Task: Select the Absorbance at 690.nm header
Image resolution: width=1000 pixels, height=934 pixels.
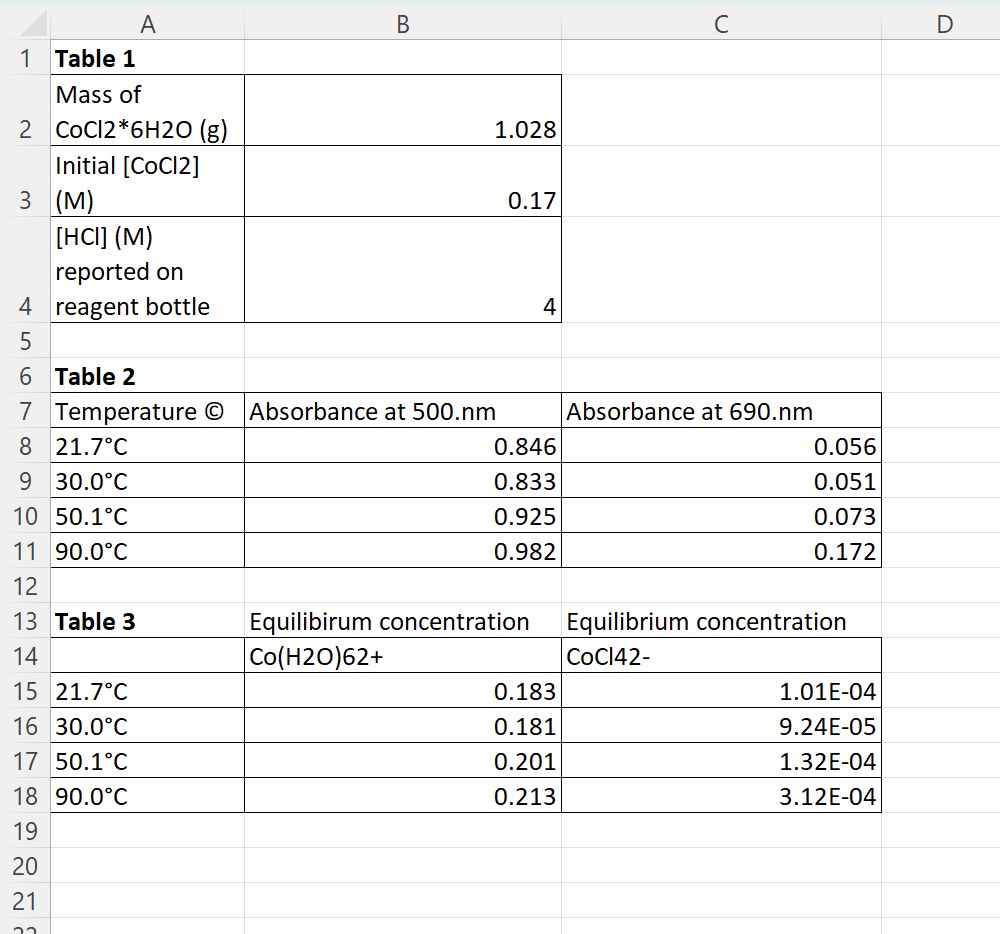Action: (721, 411)
